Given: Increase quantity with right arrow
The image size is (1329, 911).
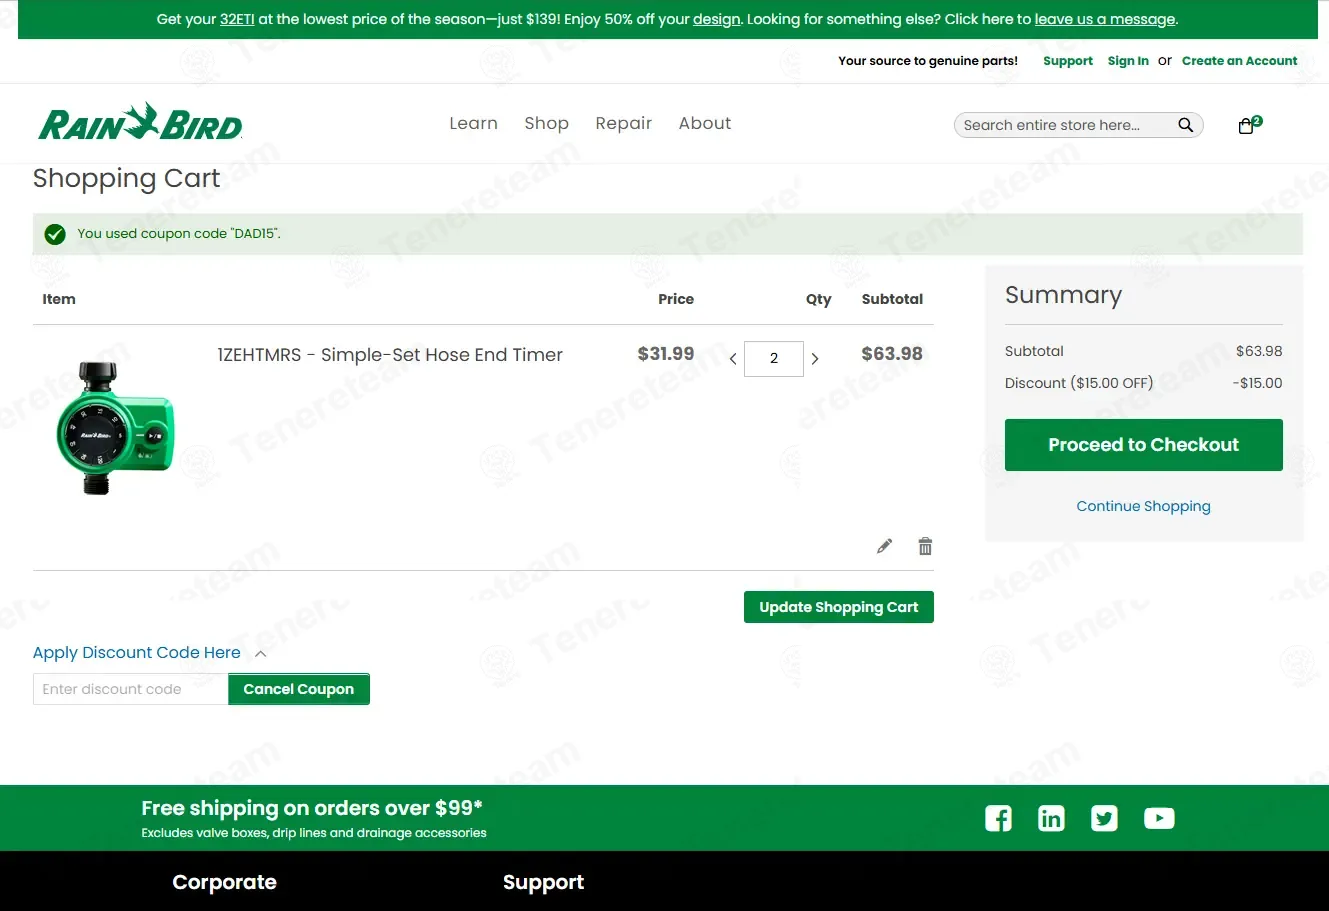Looking at the screenshot, I should pyautogui.click(x=815, y=359).
